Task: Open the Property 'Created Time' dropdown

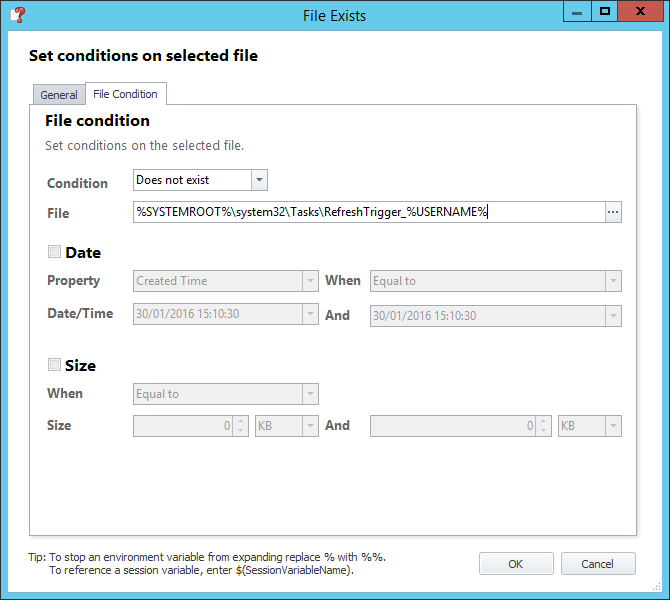Action: [310, 281]
